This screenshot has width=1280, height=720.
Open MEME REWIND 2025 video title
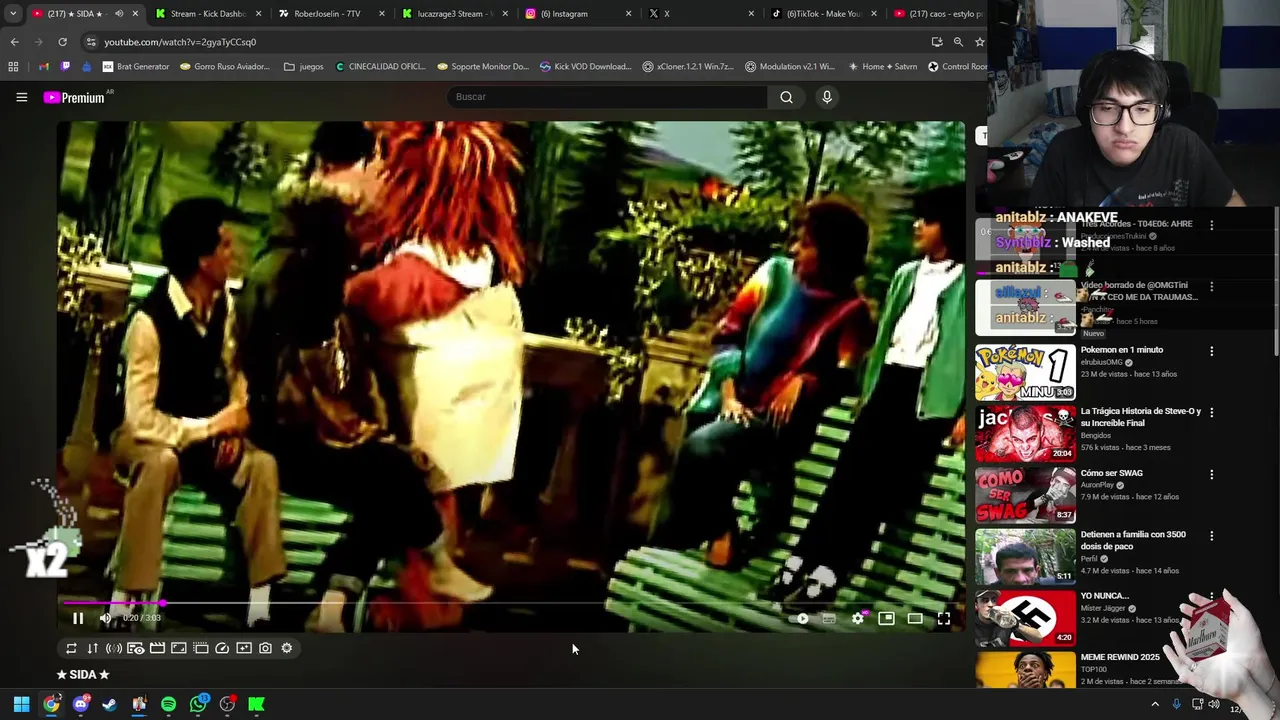1120,657
